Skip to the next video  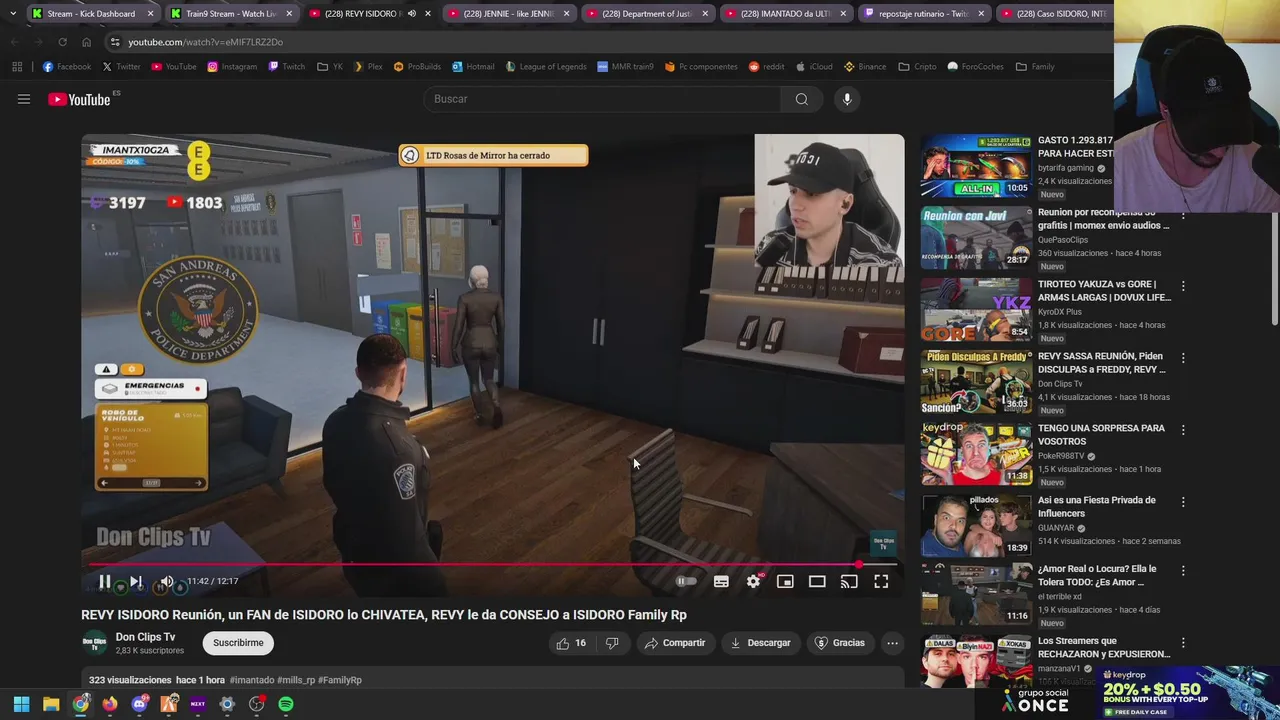136,581
